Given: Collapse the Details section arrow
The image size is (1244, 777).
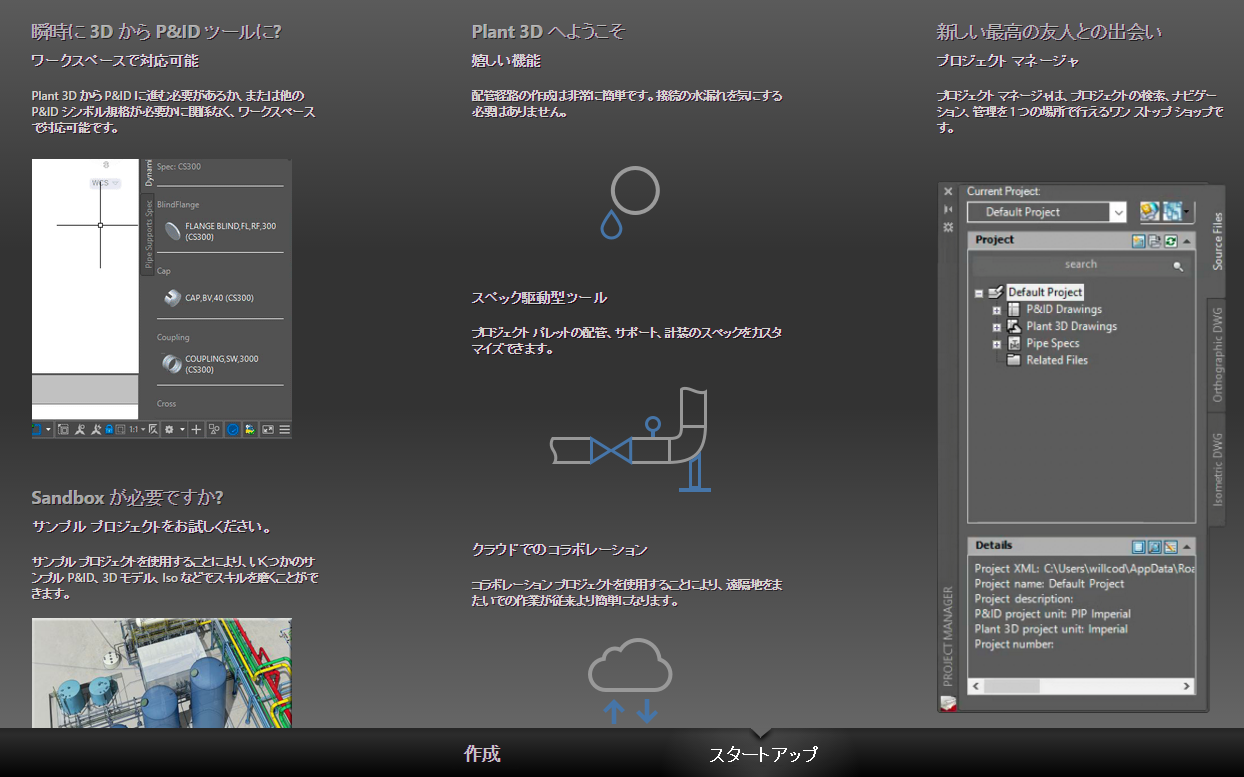Looking at the screenshot, I should pos(1186,547).
